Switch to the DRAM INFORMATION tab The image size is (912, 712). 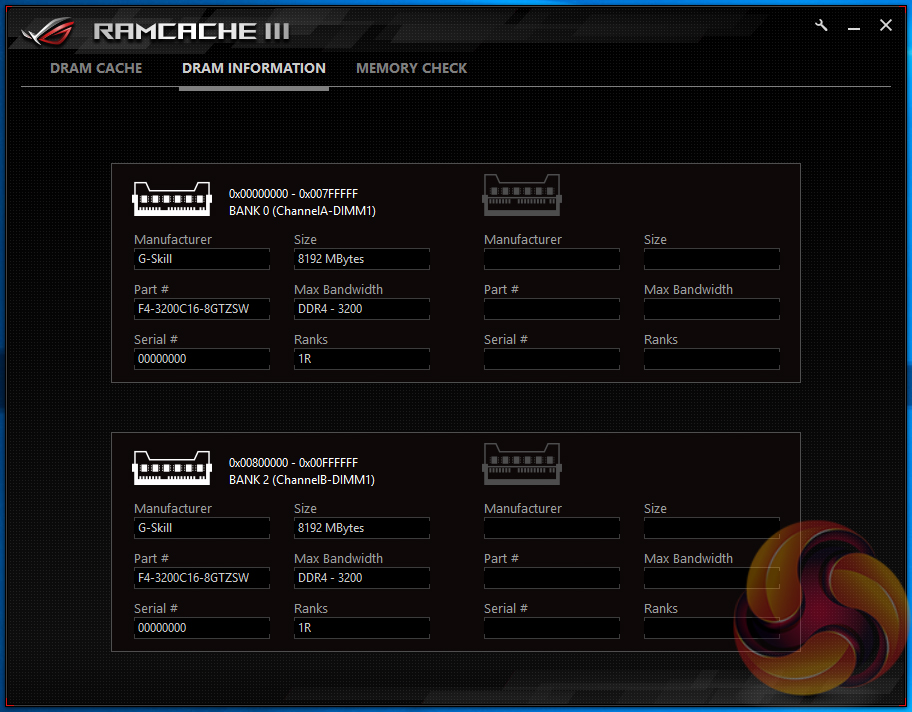tap(254, 68)
